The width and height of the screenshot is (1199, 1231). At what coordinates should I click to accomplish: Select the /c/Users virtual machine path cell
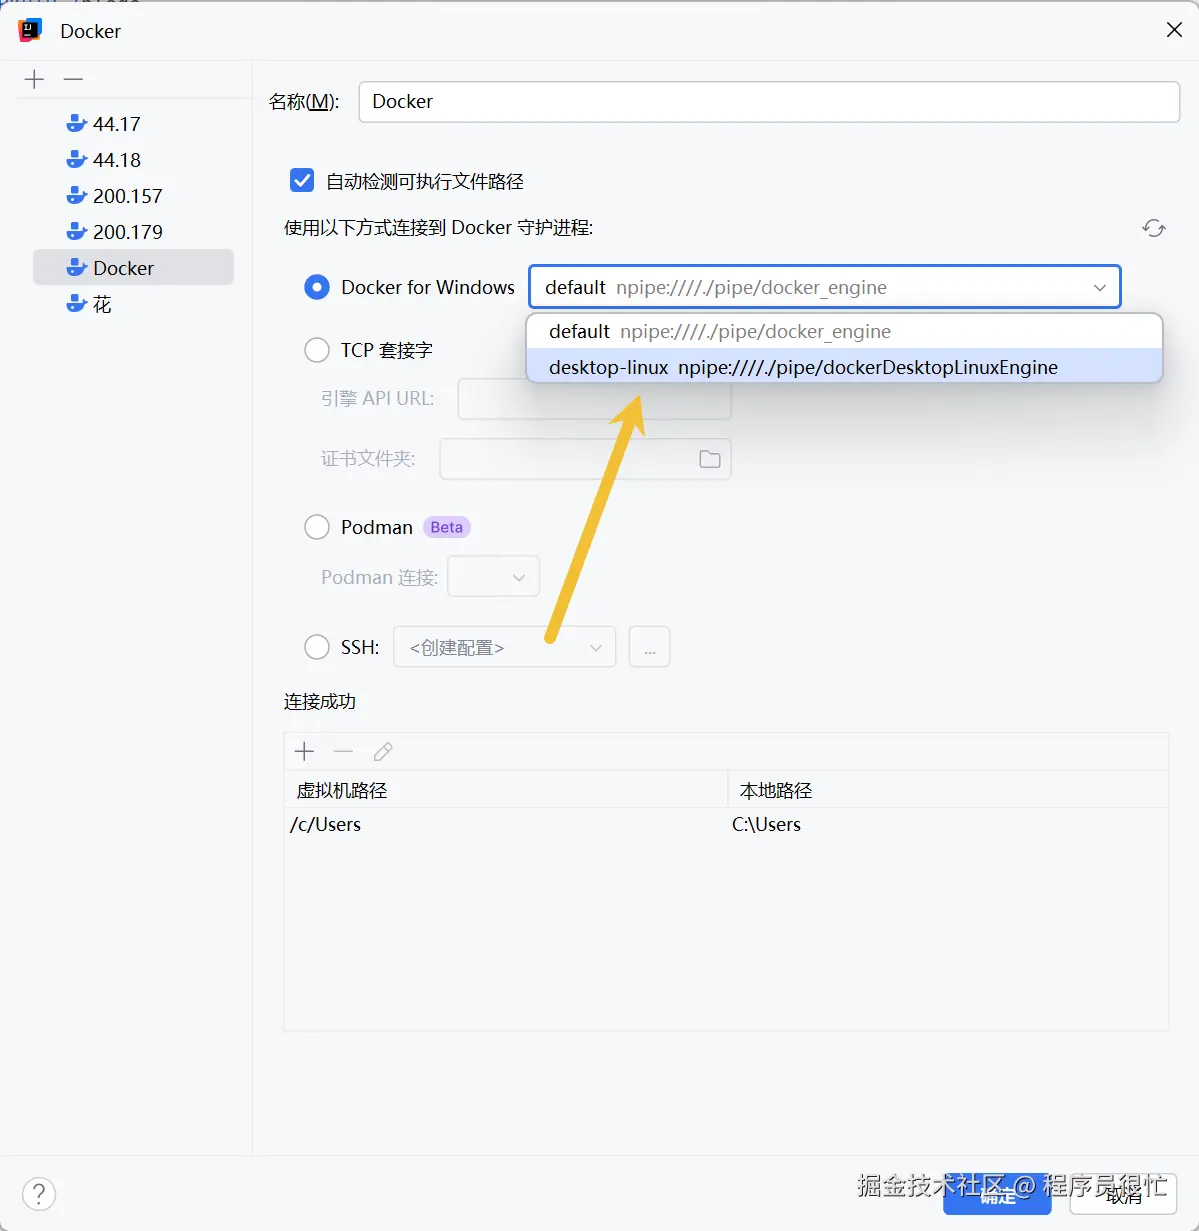[x=506, y=825]
